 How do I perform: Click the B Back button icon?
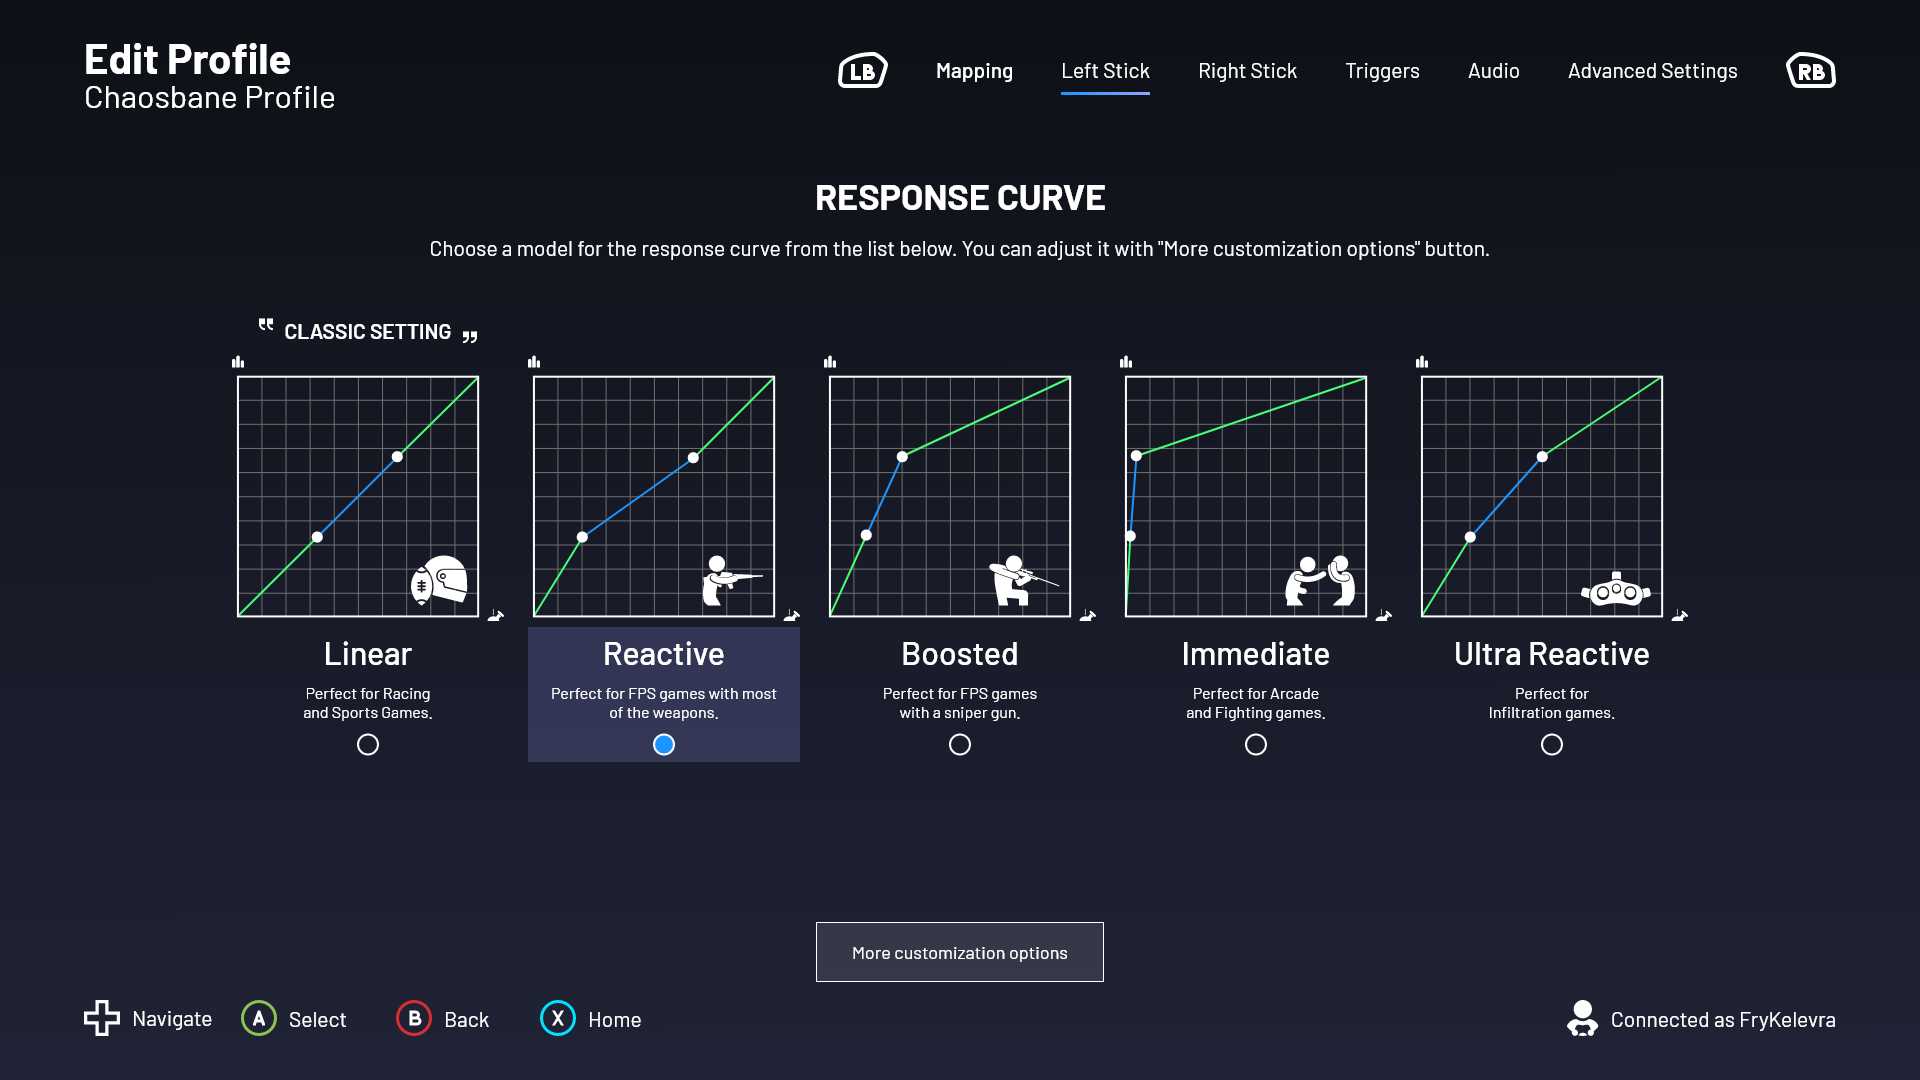[x=414, y=1019]
